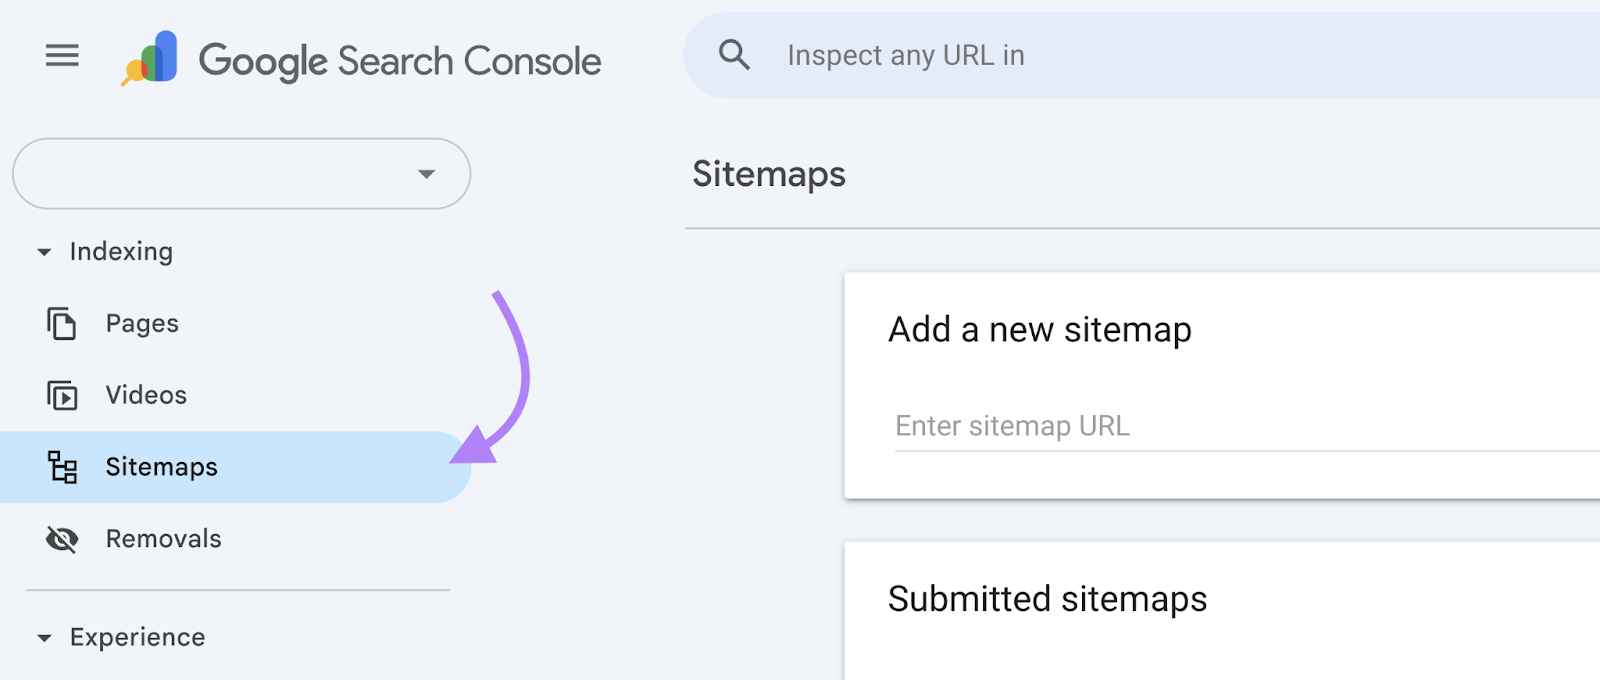Click the Google Search Console logo icon
The image size is (1600, 680).
(148, 57)
